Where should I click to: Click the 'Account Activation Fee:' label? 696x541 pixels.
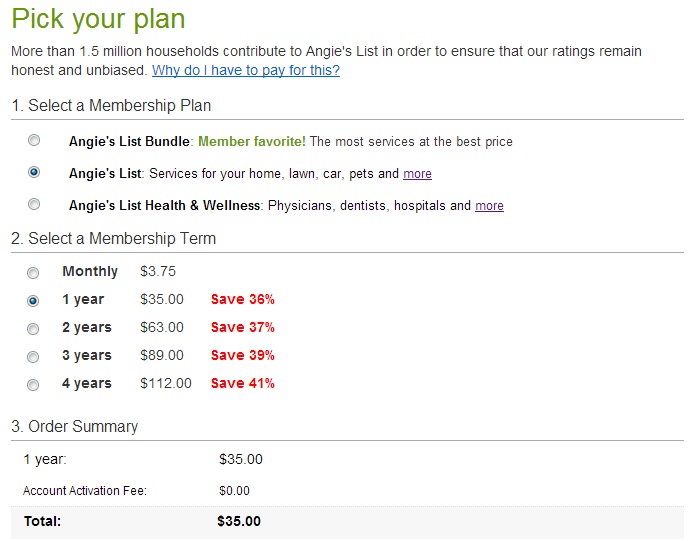point(85,491)
